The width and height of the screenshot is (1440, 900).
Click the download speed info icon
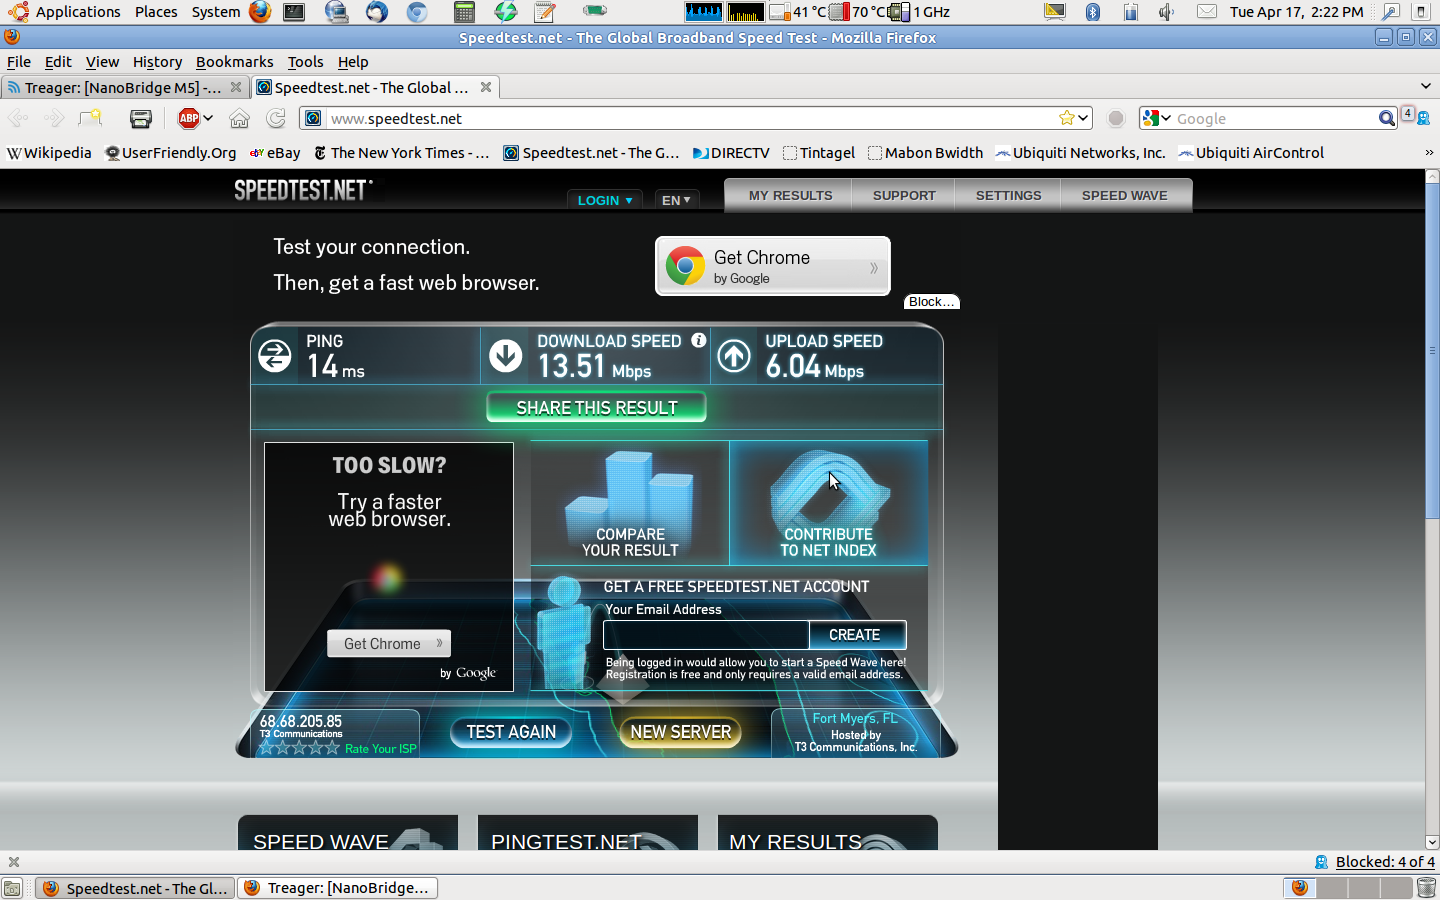click(x=699, y=340)
